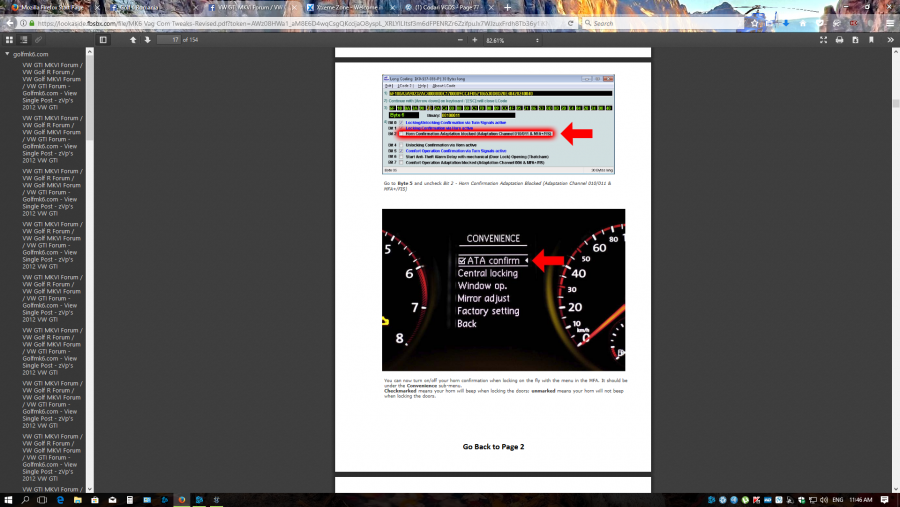
Task: Click the CONVENIENCE menu dashboard image
Action: pos(503,290)
